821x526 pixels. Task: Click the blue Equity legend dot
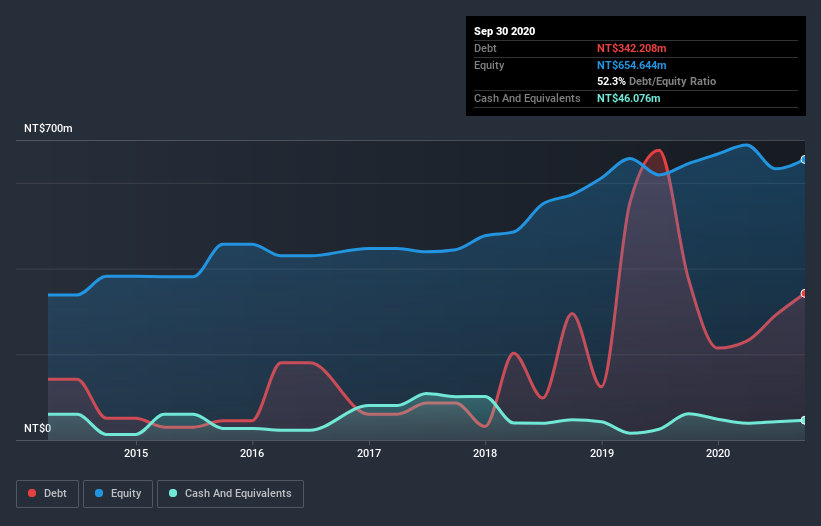tap(99, 493)
